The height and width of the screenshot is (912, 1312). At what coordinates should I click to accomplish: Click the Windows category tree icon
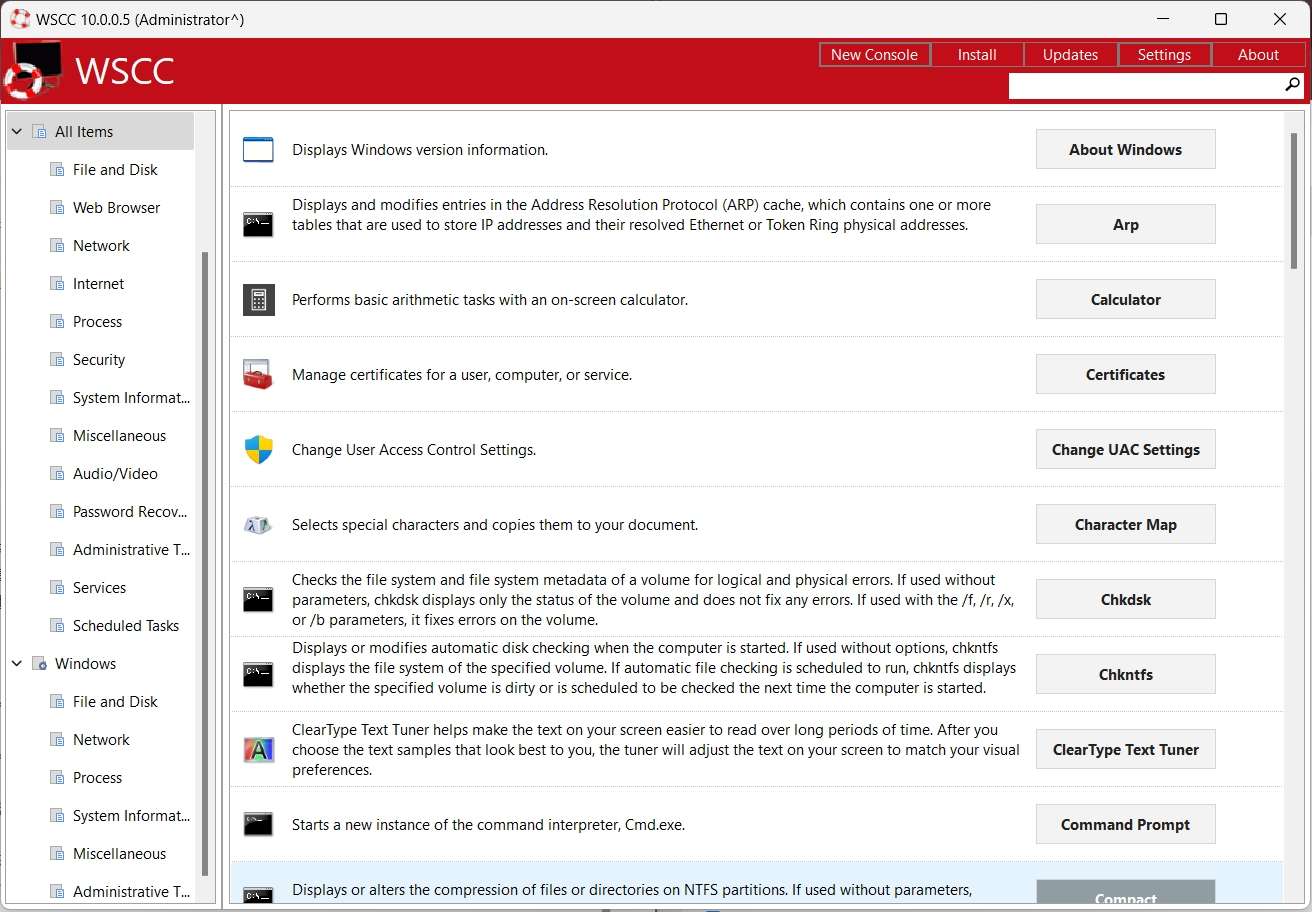pos(39,664)
